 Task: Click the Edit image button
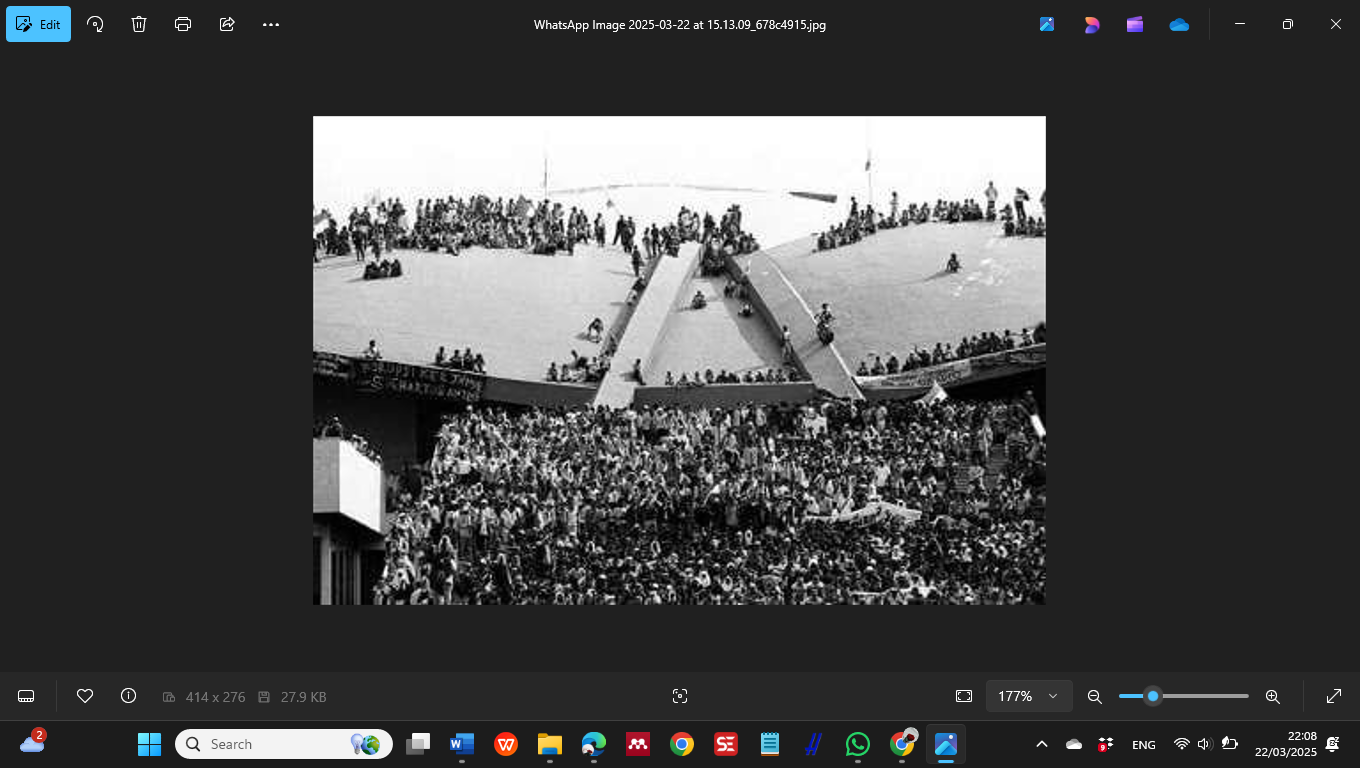click(x=39, y=24)
